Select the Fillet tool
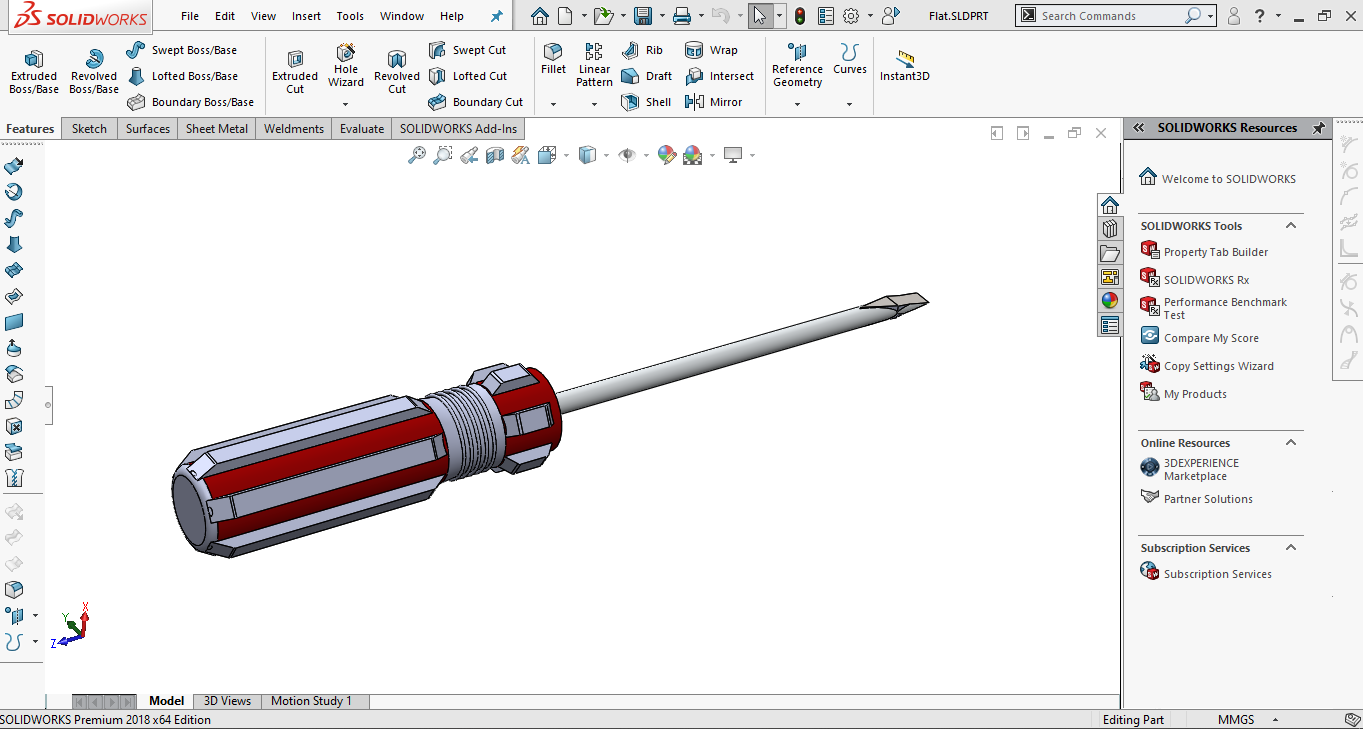 tap(553, 60)
